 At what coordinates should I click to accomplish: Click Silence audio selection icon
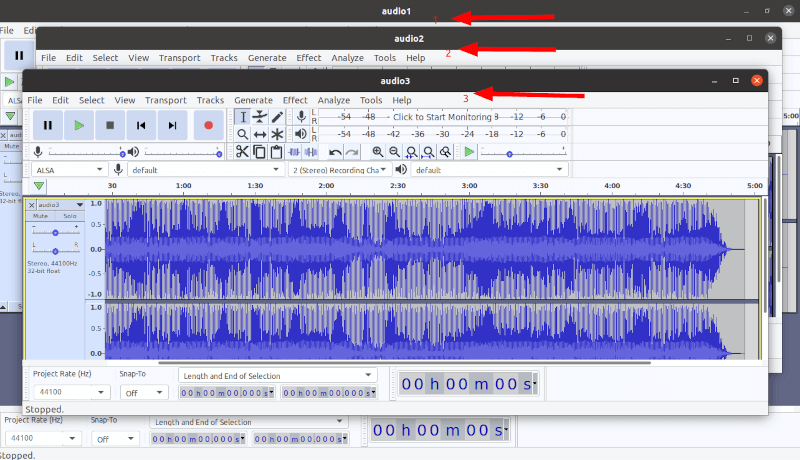tap(311, 152)
